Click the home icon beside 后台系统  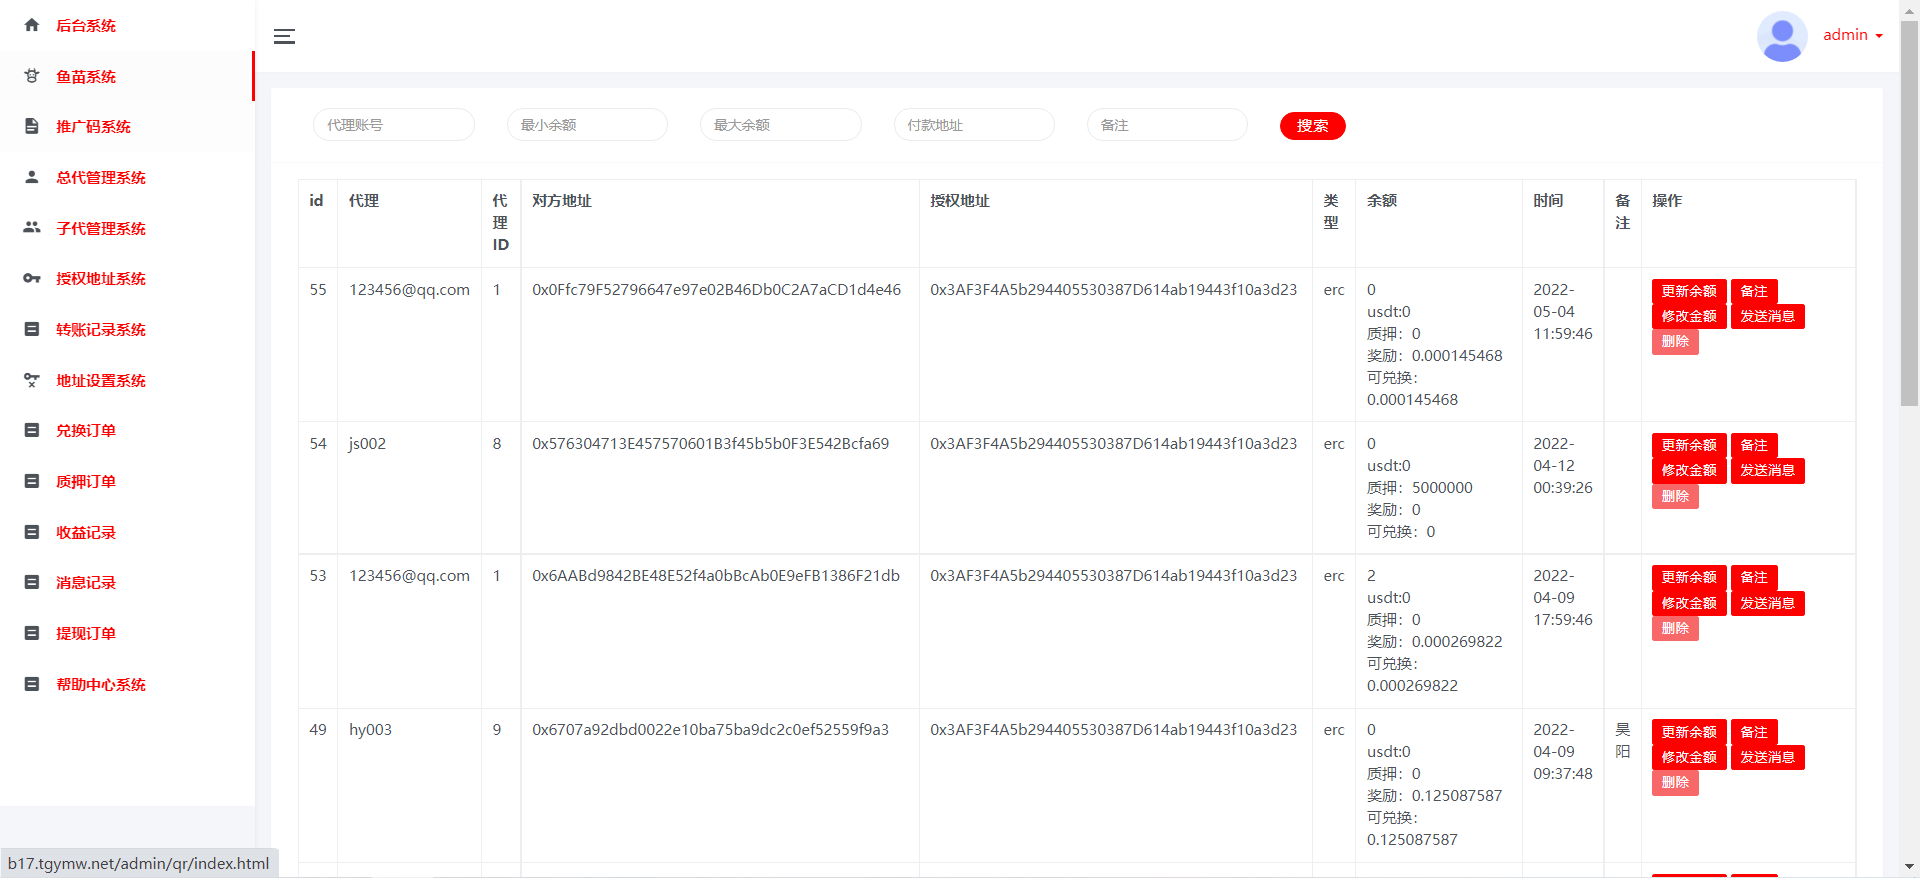coord(32,25)
